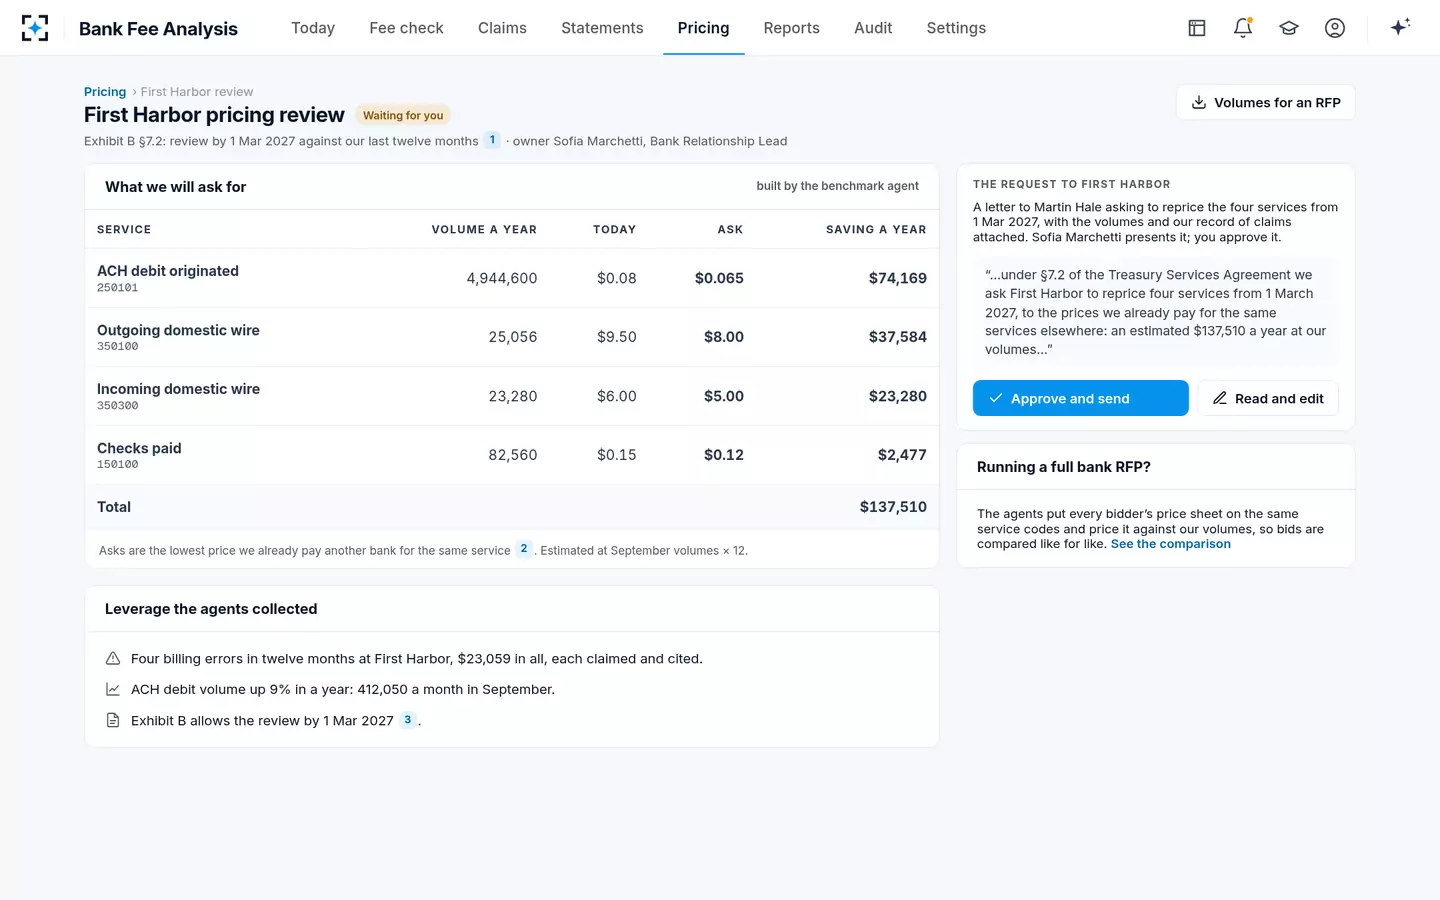The height and width of the screenshot is (900, 1440).
Task: Click the $37,584 saving value
Action: [x=898, y=337]
